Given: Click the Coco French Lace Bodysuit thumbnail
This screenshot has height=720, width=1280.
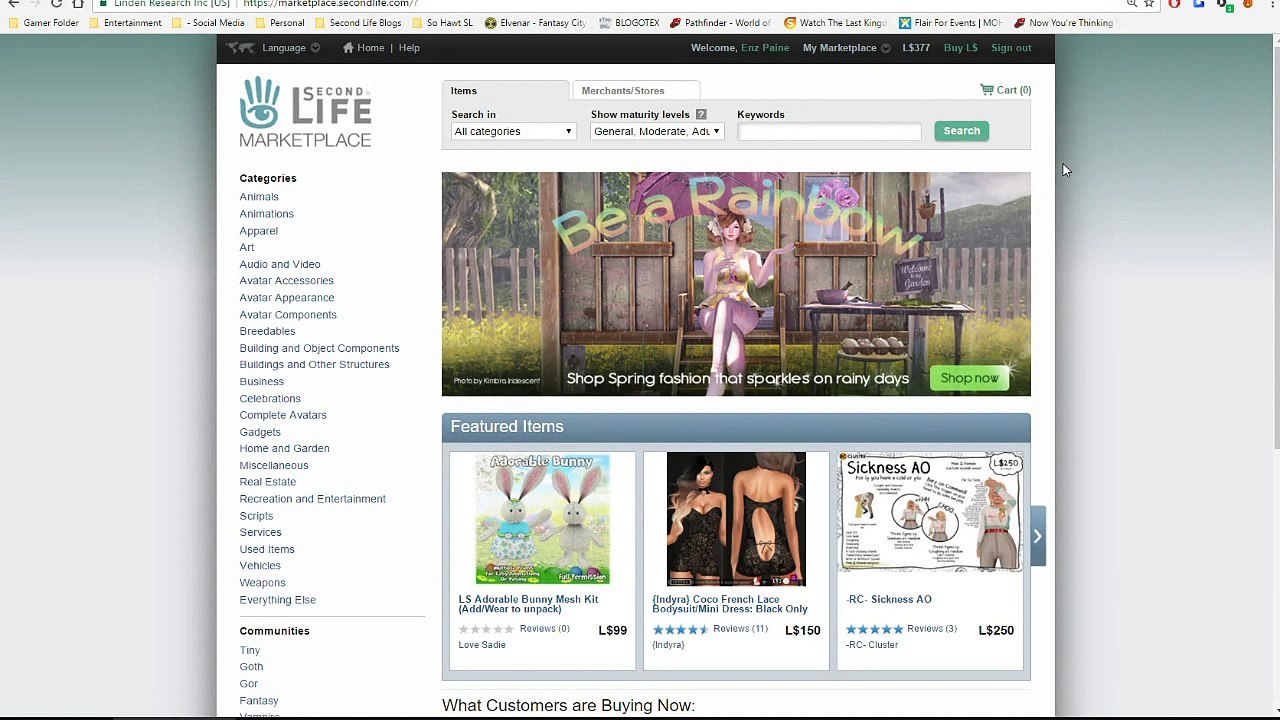Looking at the screenshot, I should (736, 519).
